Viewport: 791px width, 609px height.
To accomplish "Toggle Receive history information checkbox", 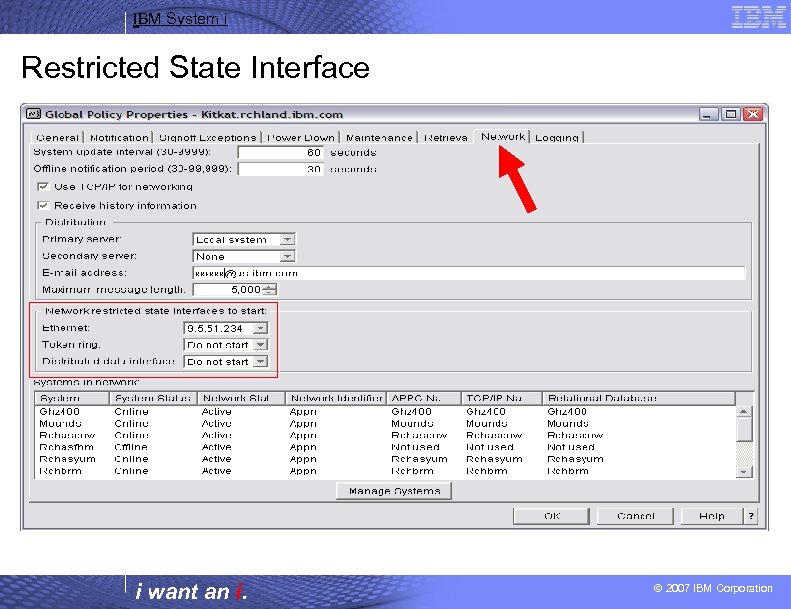I will point(43,205).
